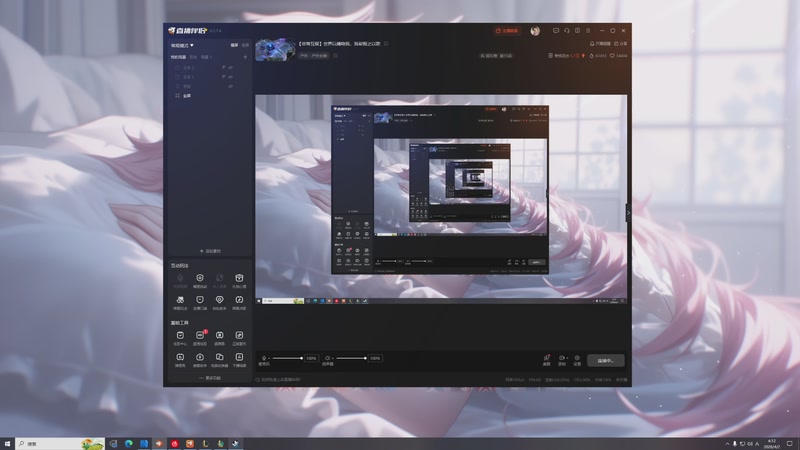Viewport: 800px width, 450px height.
Task: Open the 设置 settings gear
Action: (x=577, y=360)
